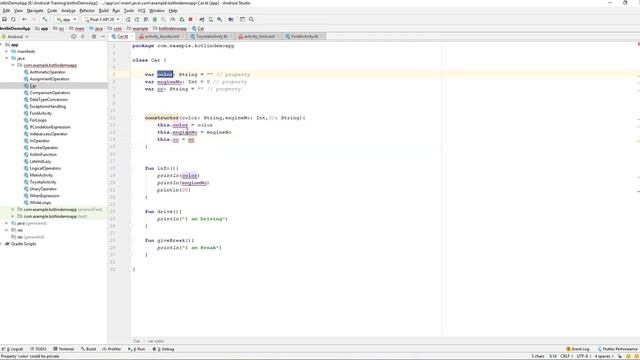This screenshot has height=360, width=640.
Task: Switch to ToyotaActivity.kt editor tab
Action: click(x=211, y=36)
